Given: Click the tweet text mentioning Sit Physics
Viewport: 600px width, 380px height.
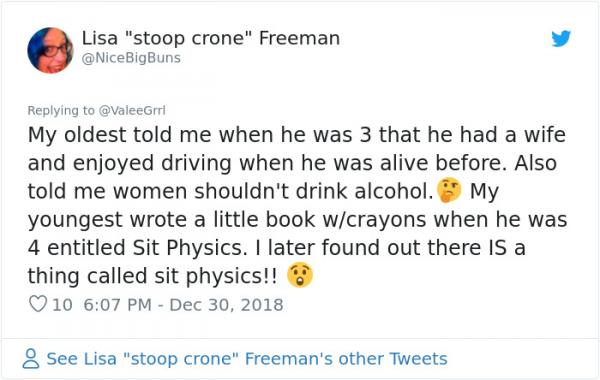Looking at the screenshot, I should coord(296,205).
